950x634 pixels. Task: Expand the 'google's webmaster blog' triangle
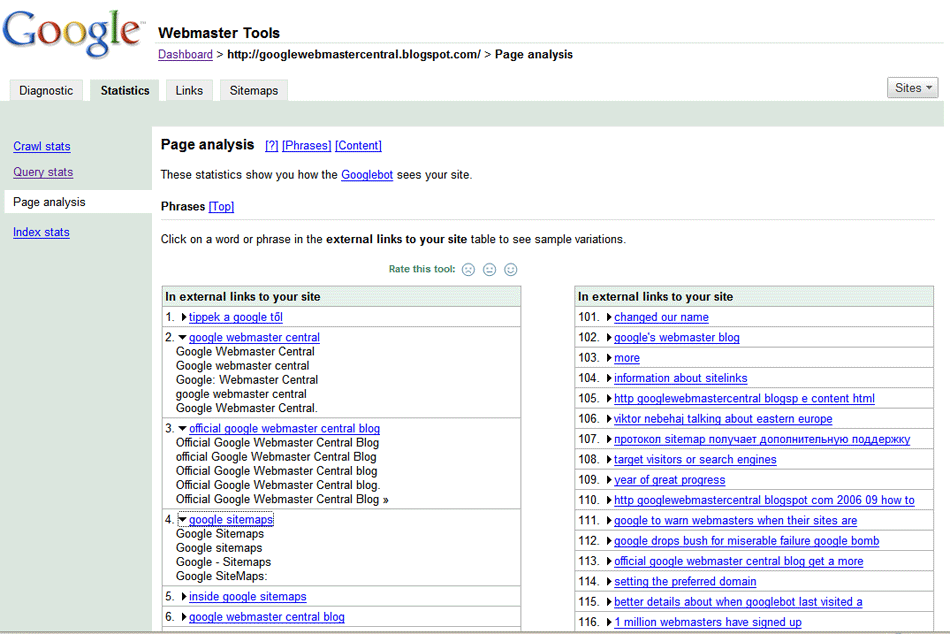tap(609, 338)
